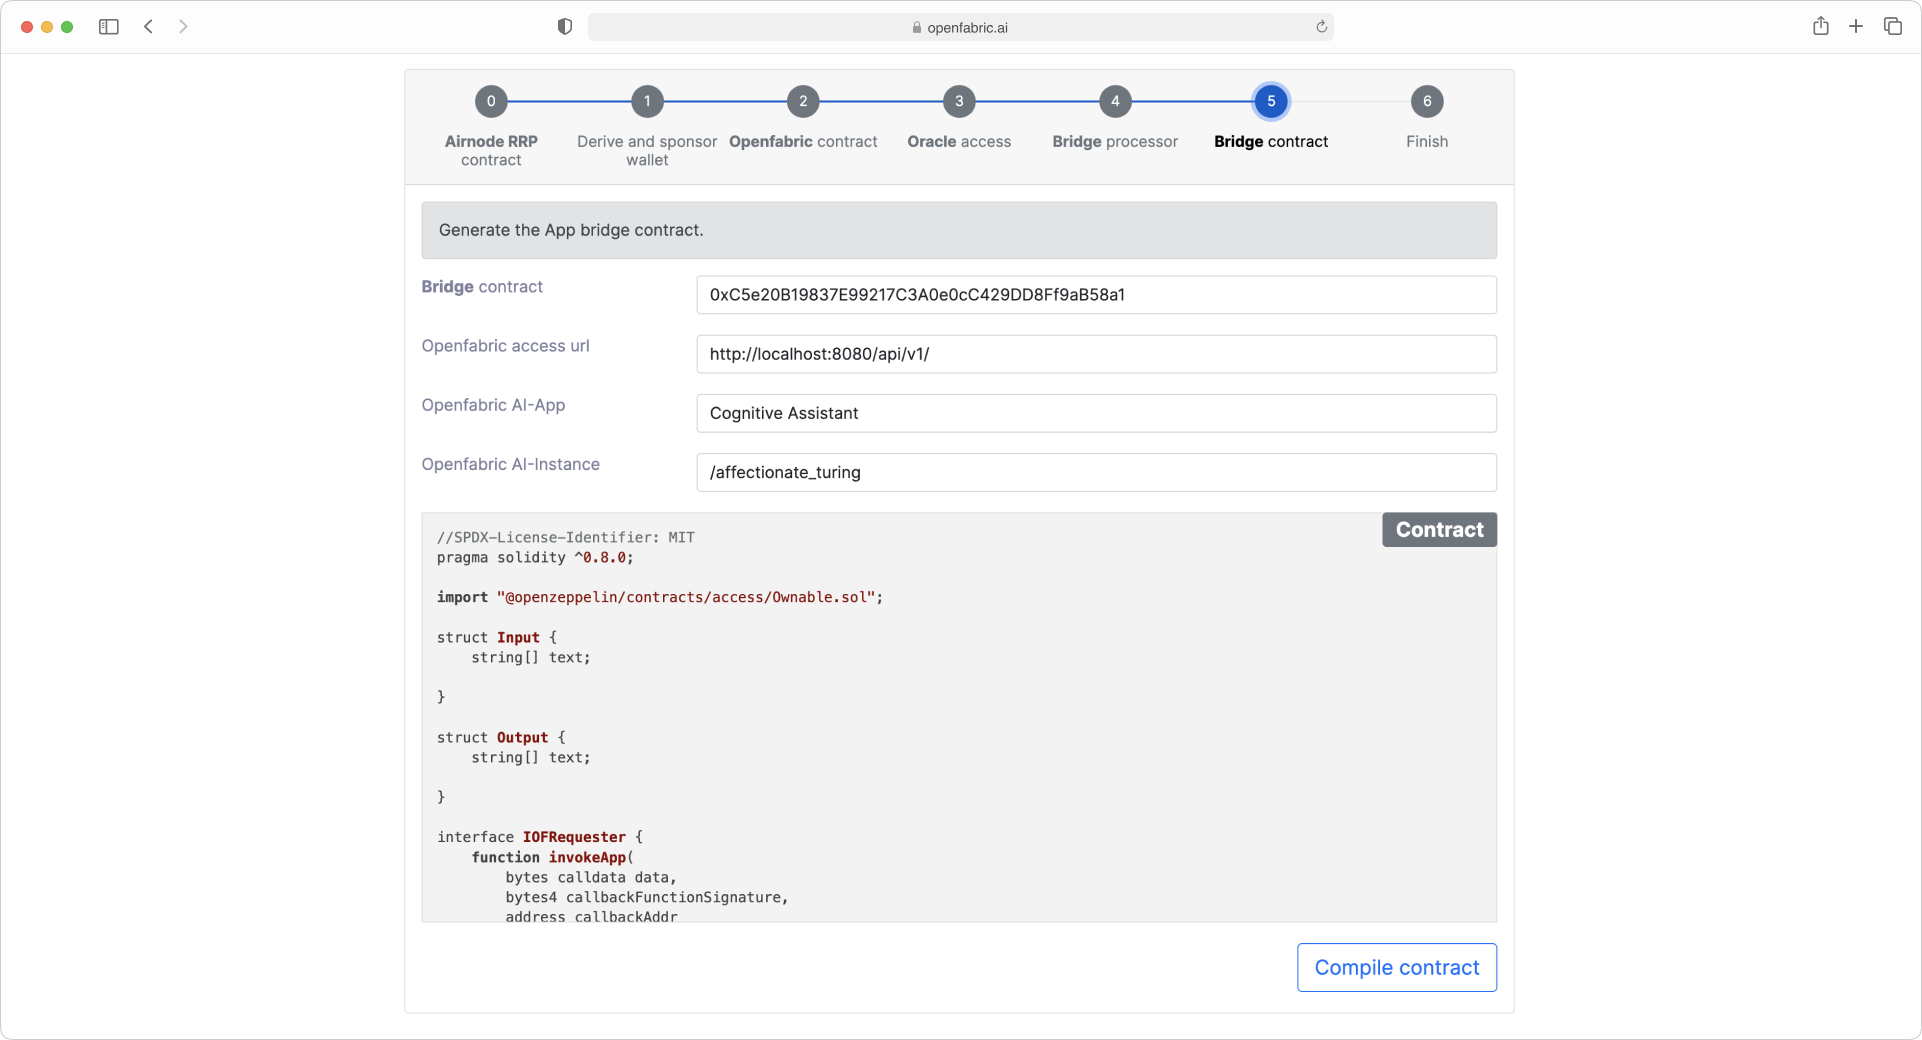Go forward with the browser forward arrow

click(183, 27)
